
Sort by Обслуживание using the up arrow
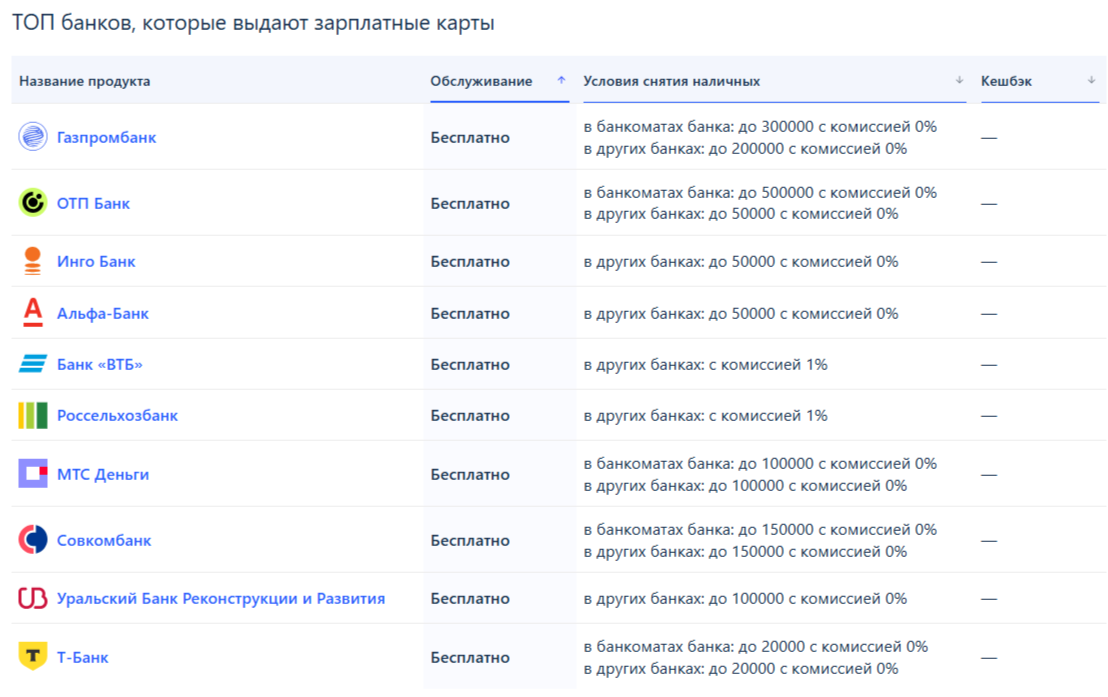[x=561, y=80]
